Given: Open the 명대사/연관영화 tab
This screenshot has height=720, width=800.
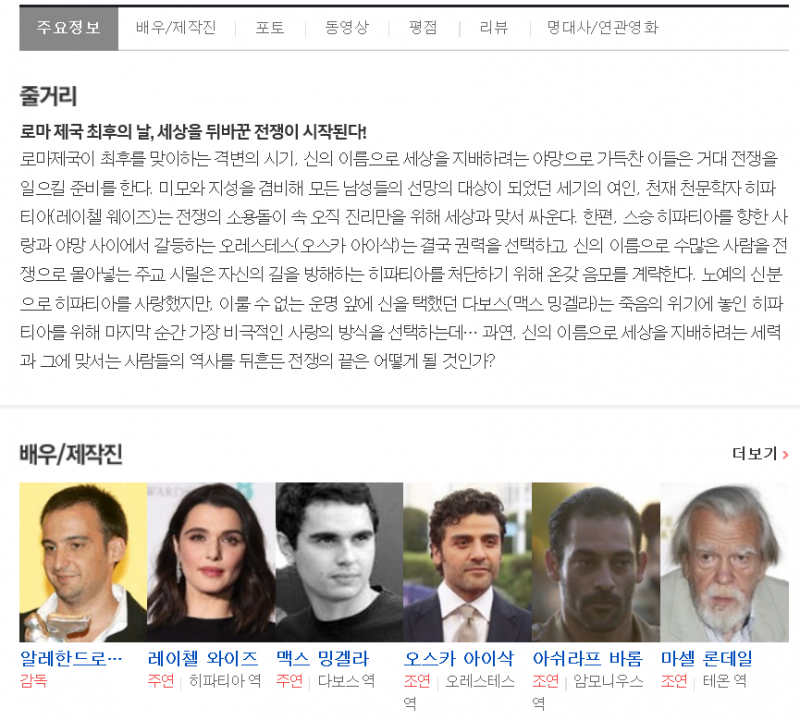Looking at the screenshot, I should 602,28.
